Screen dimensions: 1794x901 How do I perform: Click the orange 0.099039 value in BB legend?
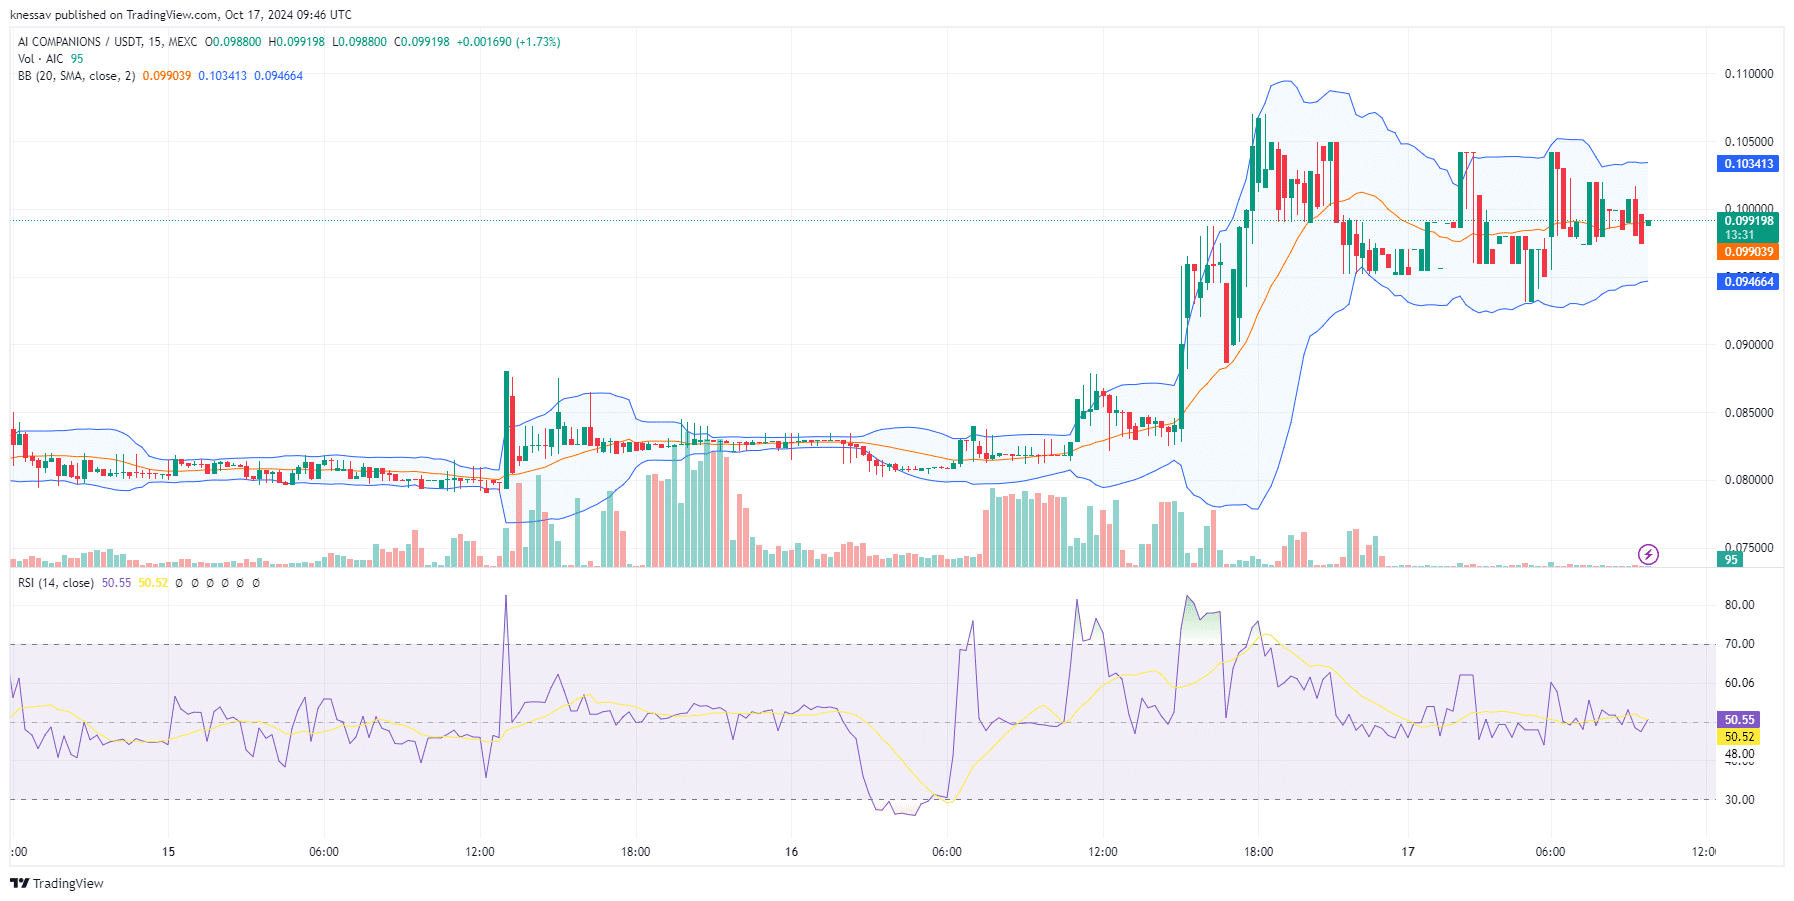click(x=166, y=76)
